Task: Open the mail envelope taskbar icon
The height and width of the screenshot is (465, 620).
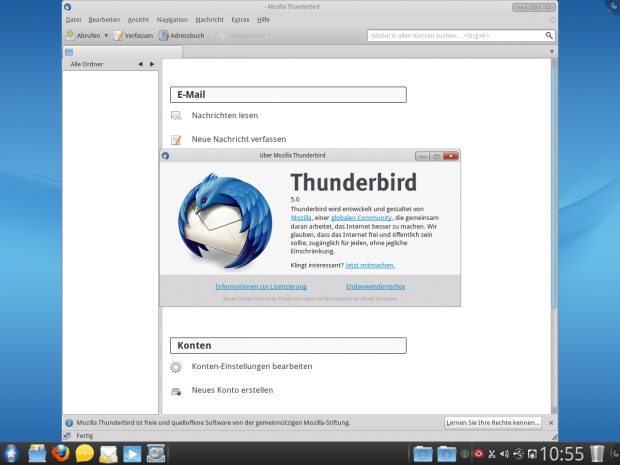Action: tap(108, 454)
